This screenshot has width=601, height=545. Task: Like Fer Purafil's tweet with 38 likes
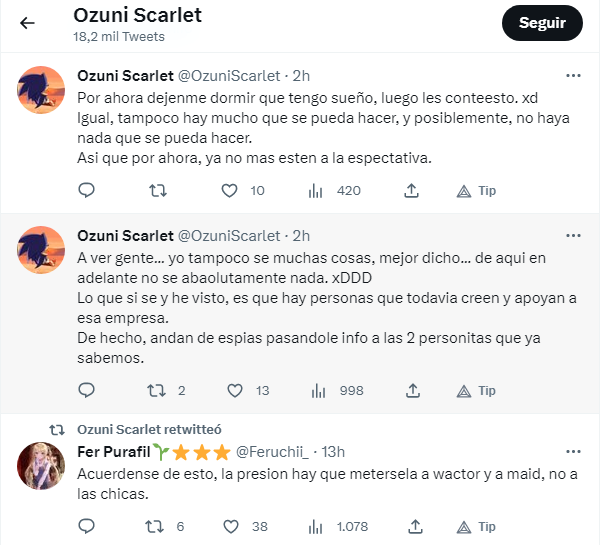(x=229, y=526)
